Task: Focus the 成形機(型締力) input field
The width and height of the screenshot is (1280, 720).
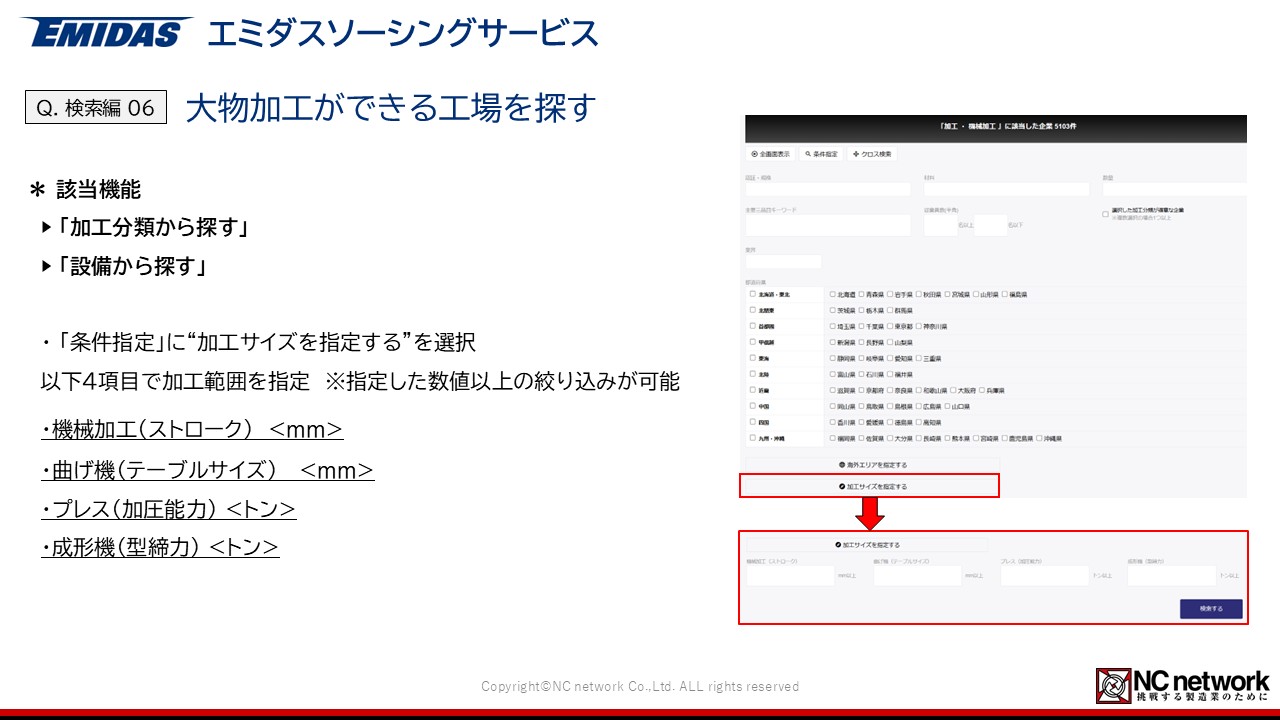Action: (x=1171, y=576)
